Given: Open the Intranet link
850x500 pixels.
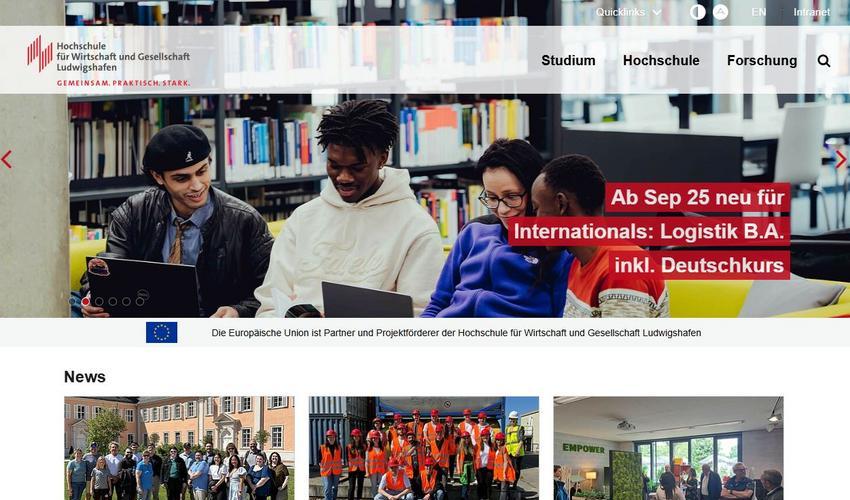Looking at the screenshot, I should pos(812,12).
